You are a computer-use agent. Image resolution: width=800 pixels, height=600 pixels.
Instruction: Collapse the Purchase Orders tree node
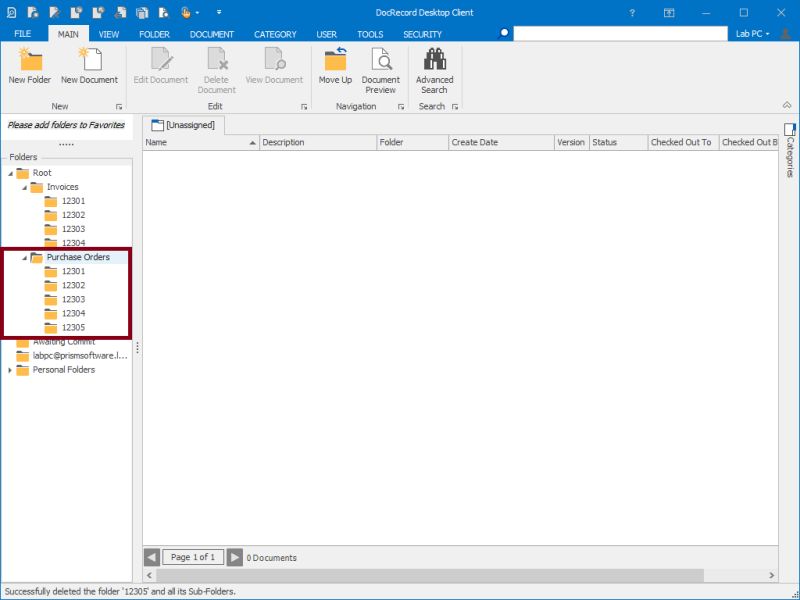[x=24, y=258]
